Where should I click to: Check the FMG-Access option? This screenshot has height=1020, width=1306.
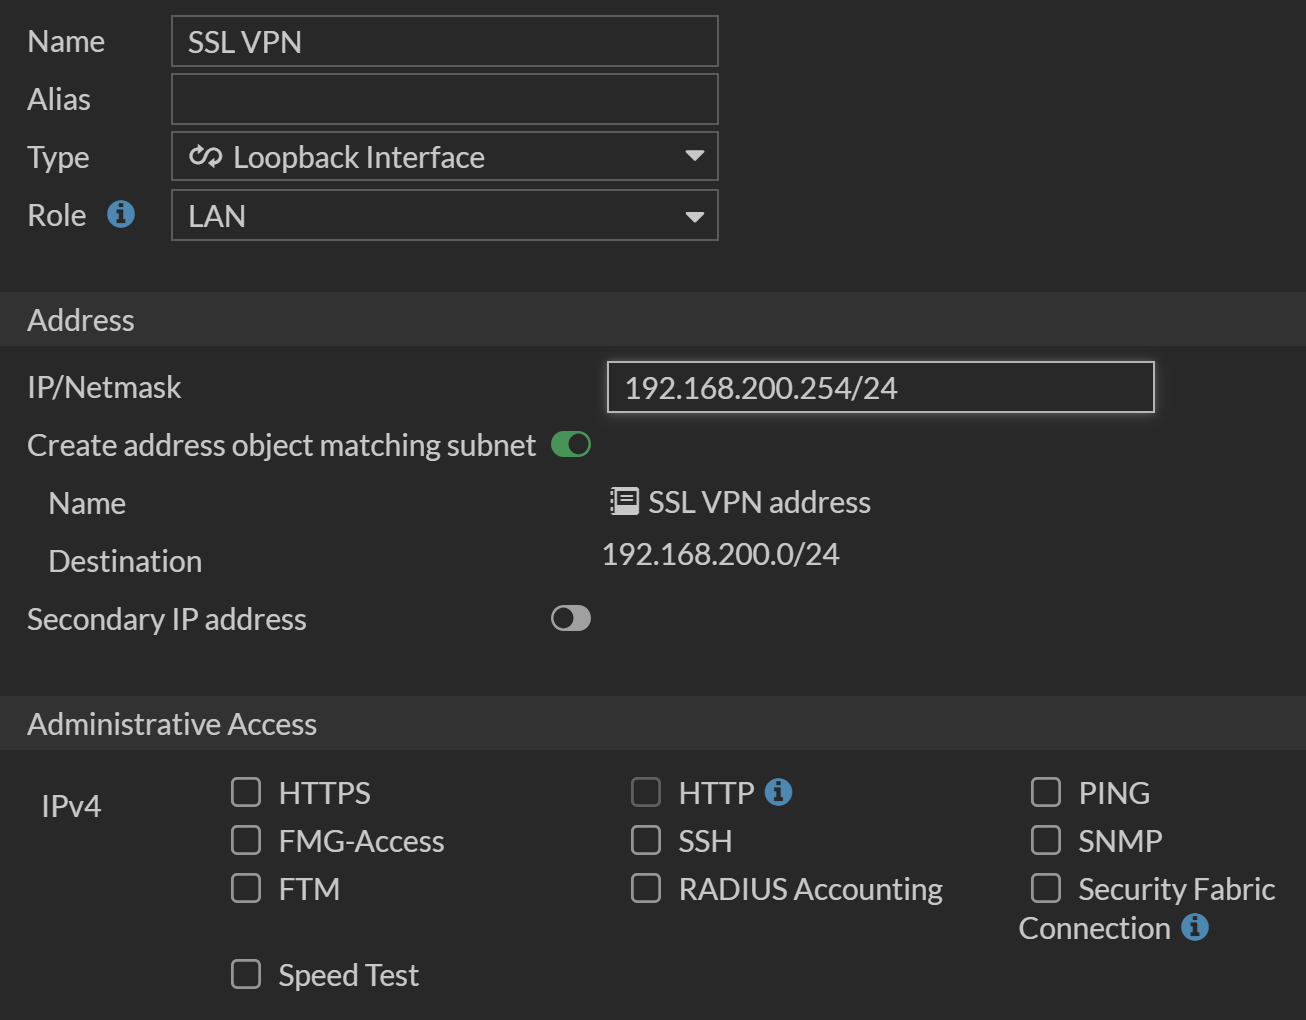click(246, 840)
